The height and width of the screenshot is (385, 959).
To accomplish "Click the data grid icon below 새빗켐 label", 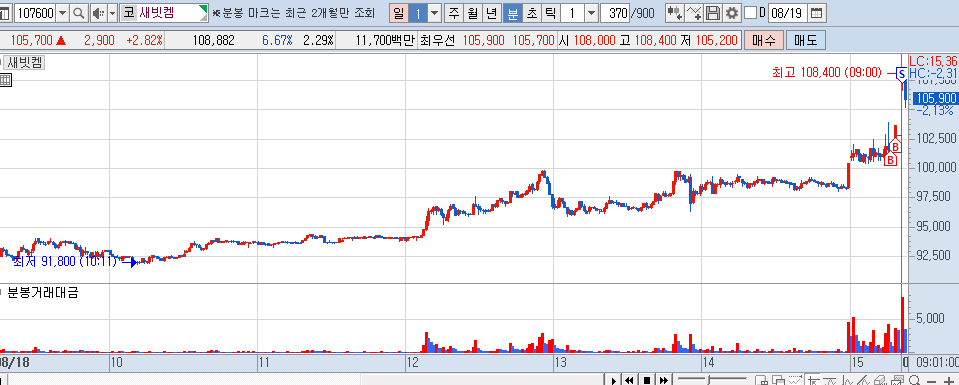I will click(5, 79).
